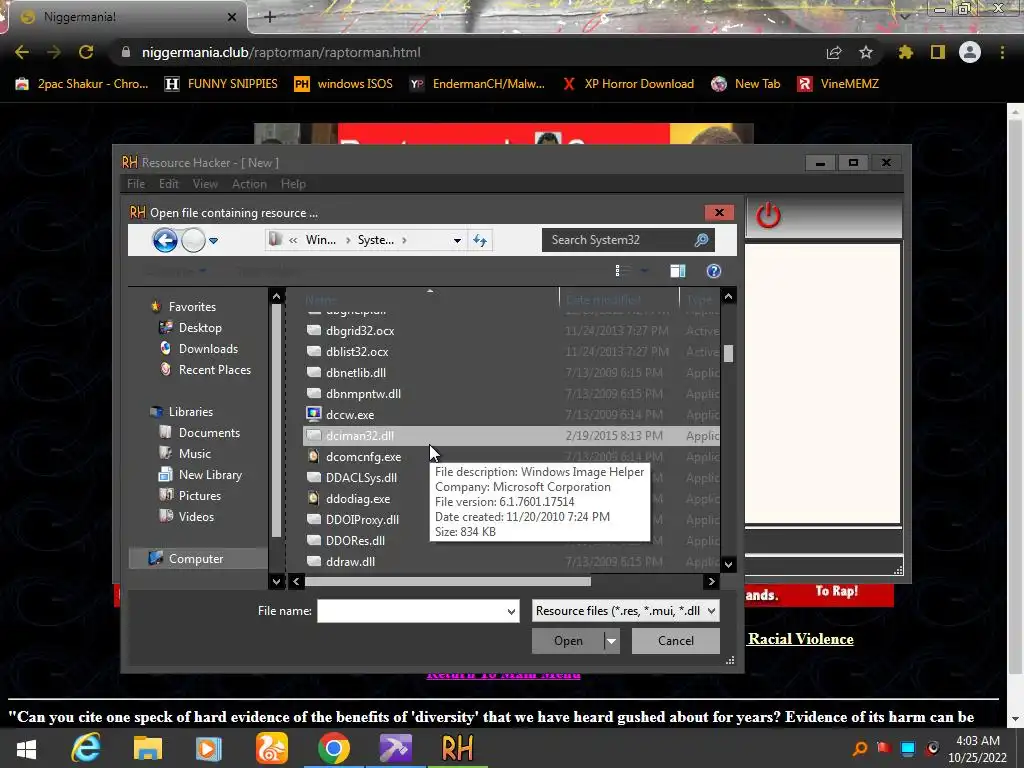Select the file dbnmpntw.dll

[x=363, y=394]
